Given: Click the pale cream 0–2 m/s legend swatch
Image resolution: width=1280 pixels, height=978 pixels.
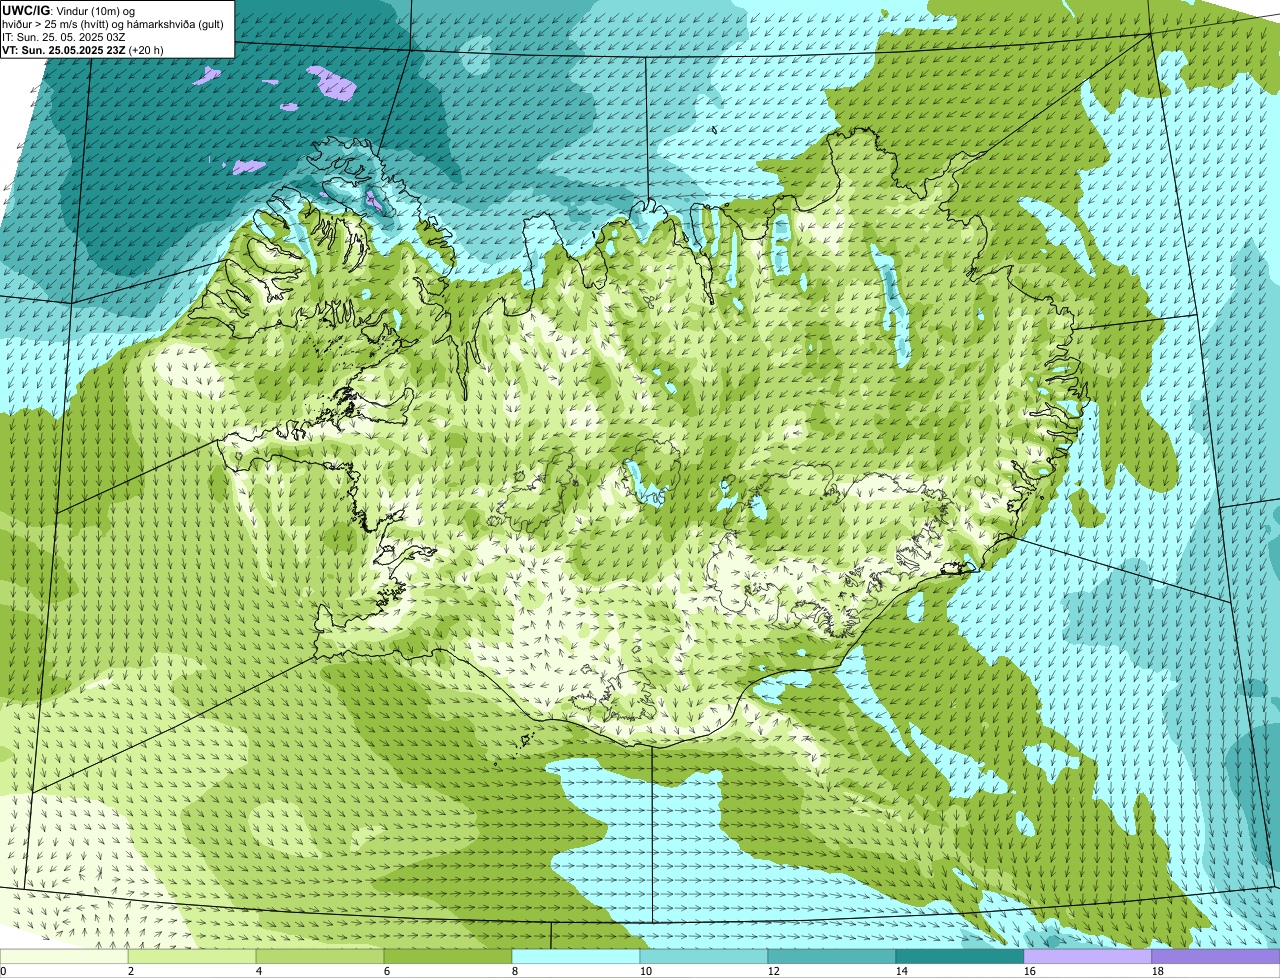Looking at the screenshot, I should coord(64,956).
